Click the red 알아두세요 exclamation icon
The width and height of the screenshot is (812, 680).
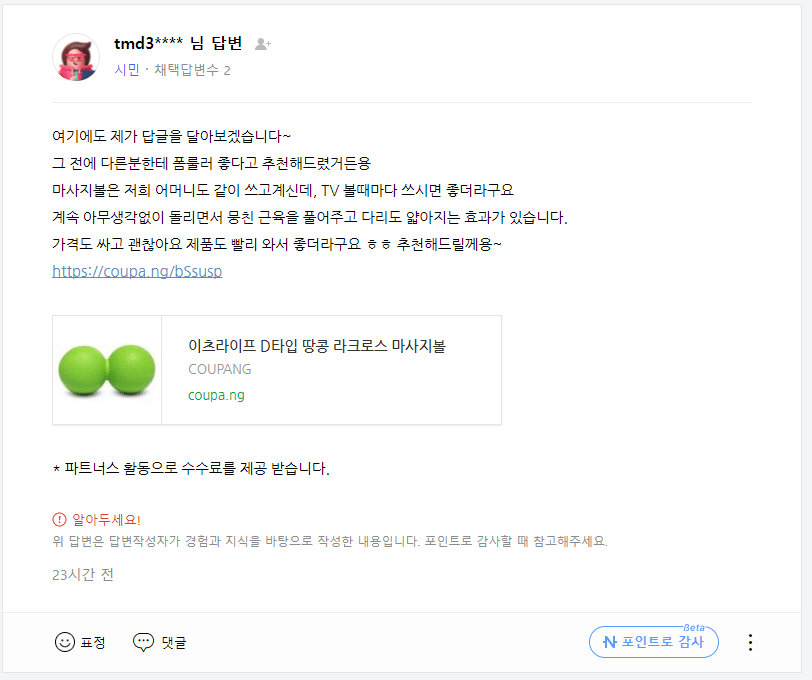(x=60, y=519)
